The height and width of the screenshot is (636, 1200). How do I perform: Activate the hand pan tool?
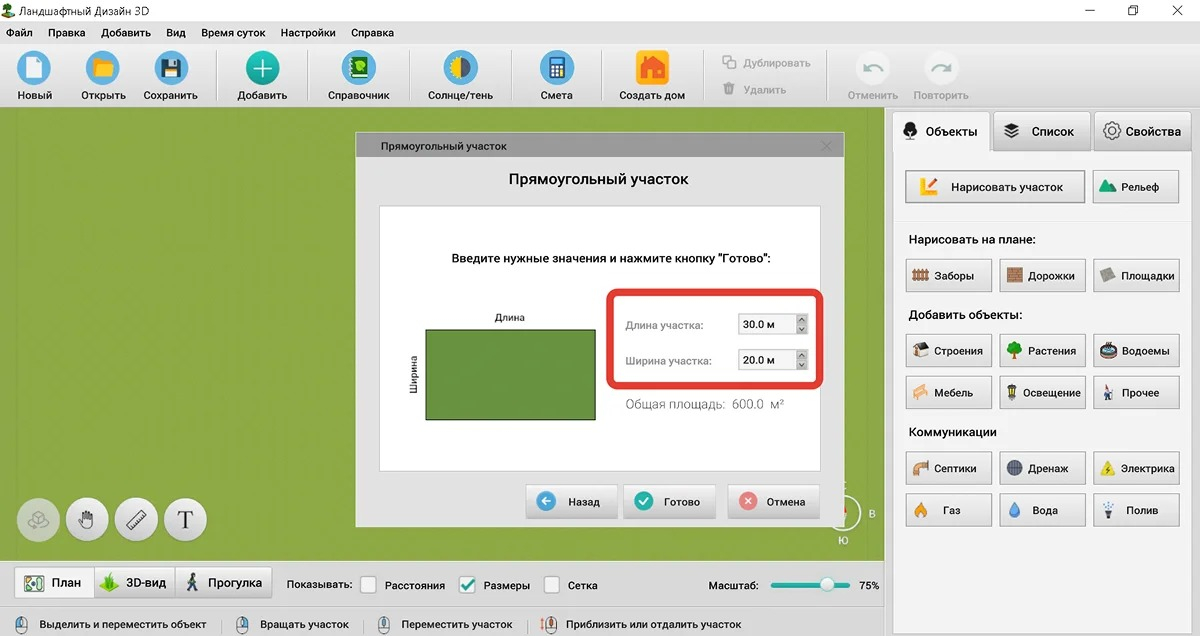(x=87, y=519)
